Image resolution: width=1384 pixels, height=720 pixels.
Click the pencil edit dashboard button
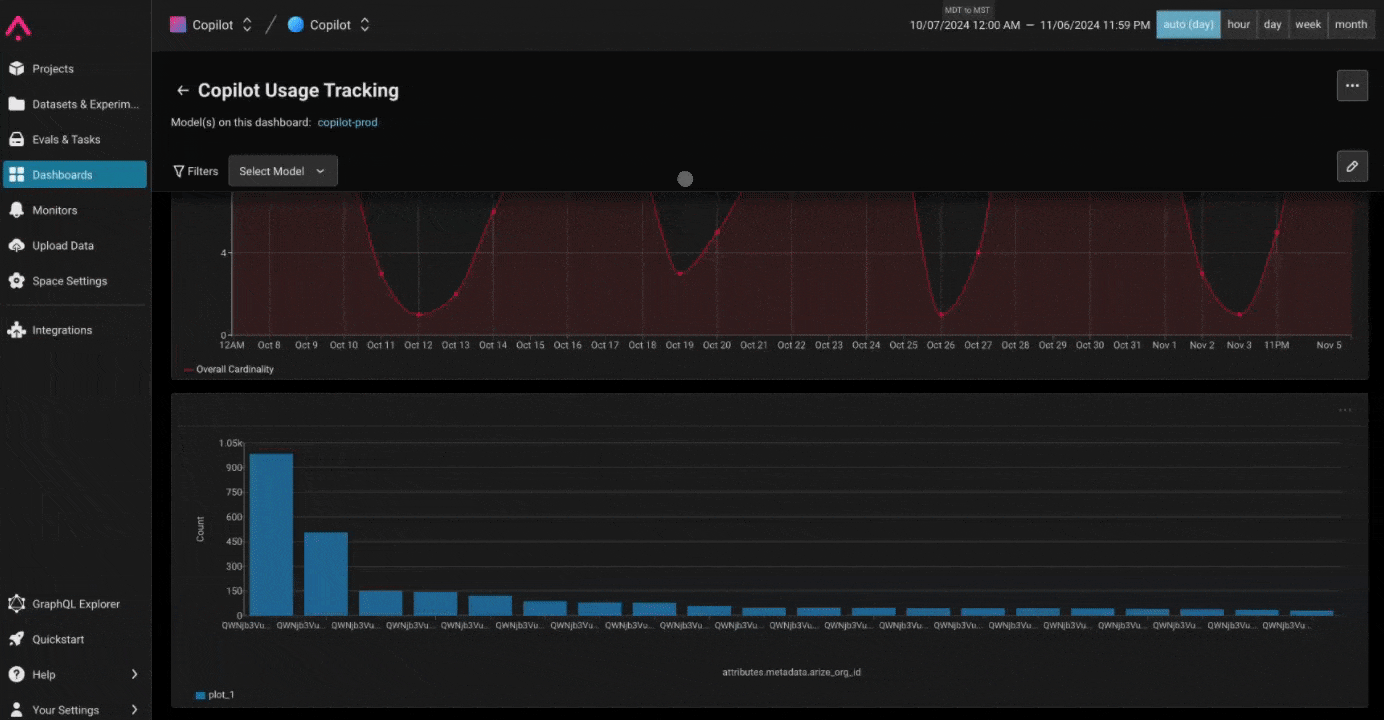1352,166
